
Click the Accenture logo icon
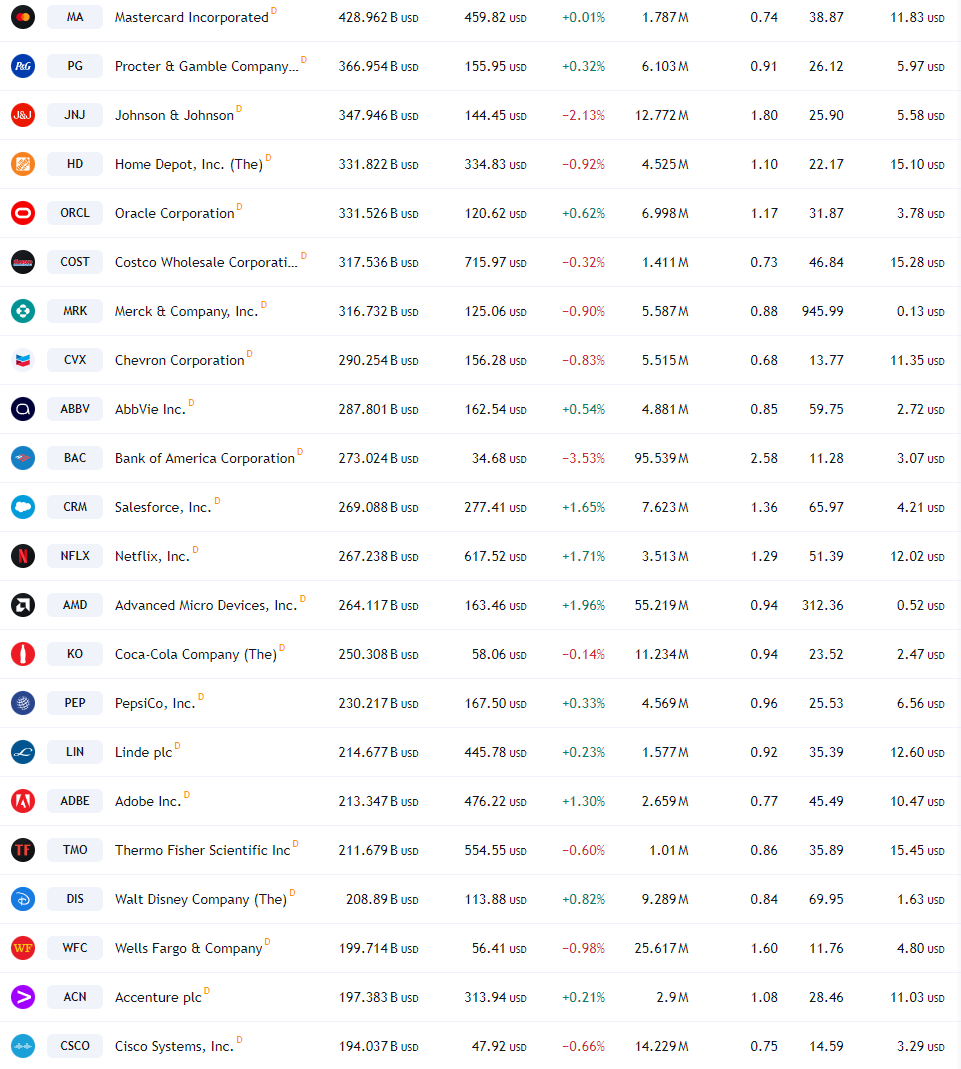coord(23,997)
